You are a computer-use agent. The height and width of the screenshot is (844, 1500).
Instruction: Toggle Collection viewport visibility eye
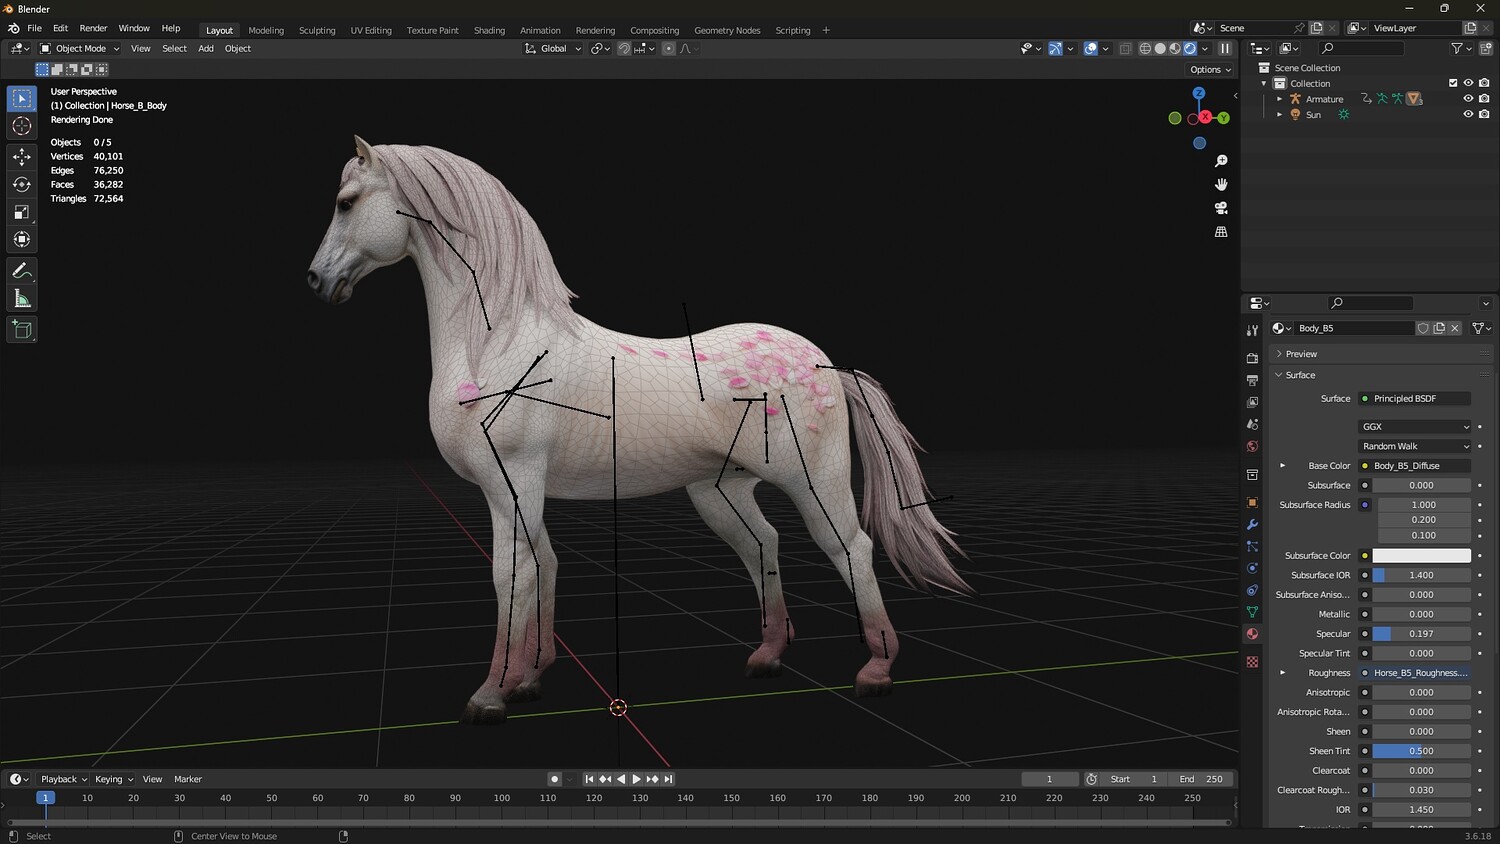point(1468,83)
